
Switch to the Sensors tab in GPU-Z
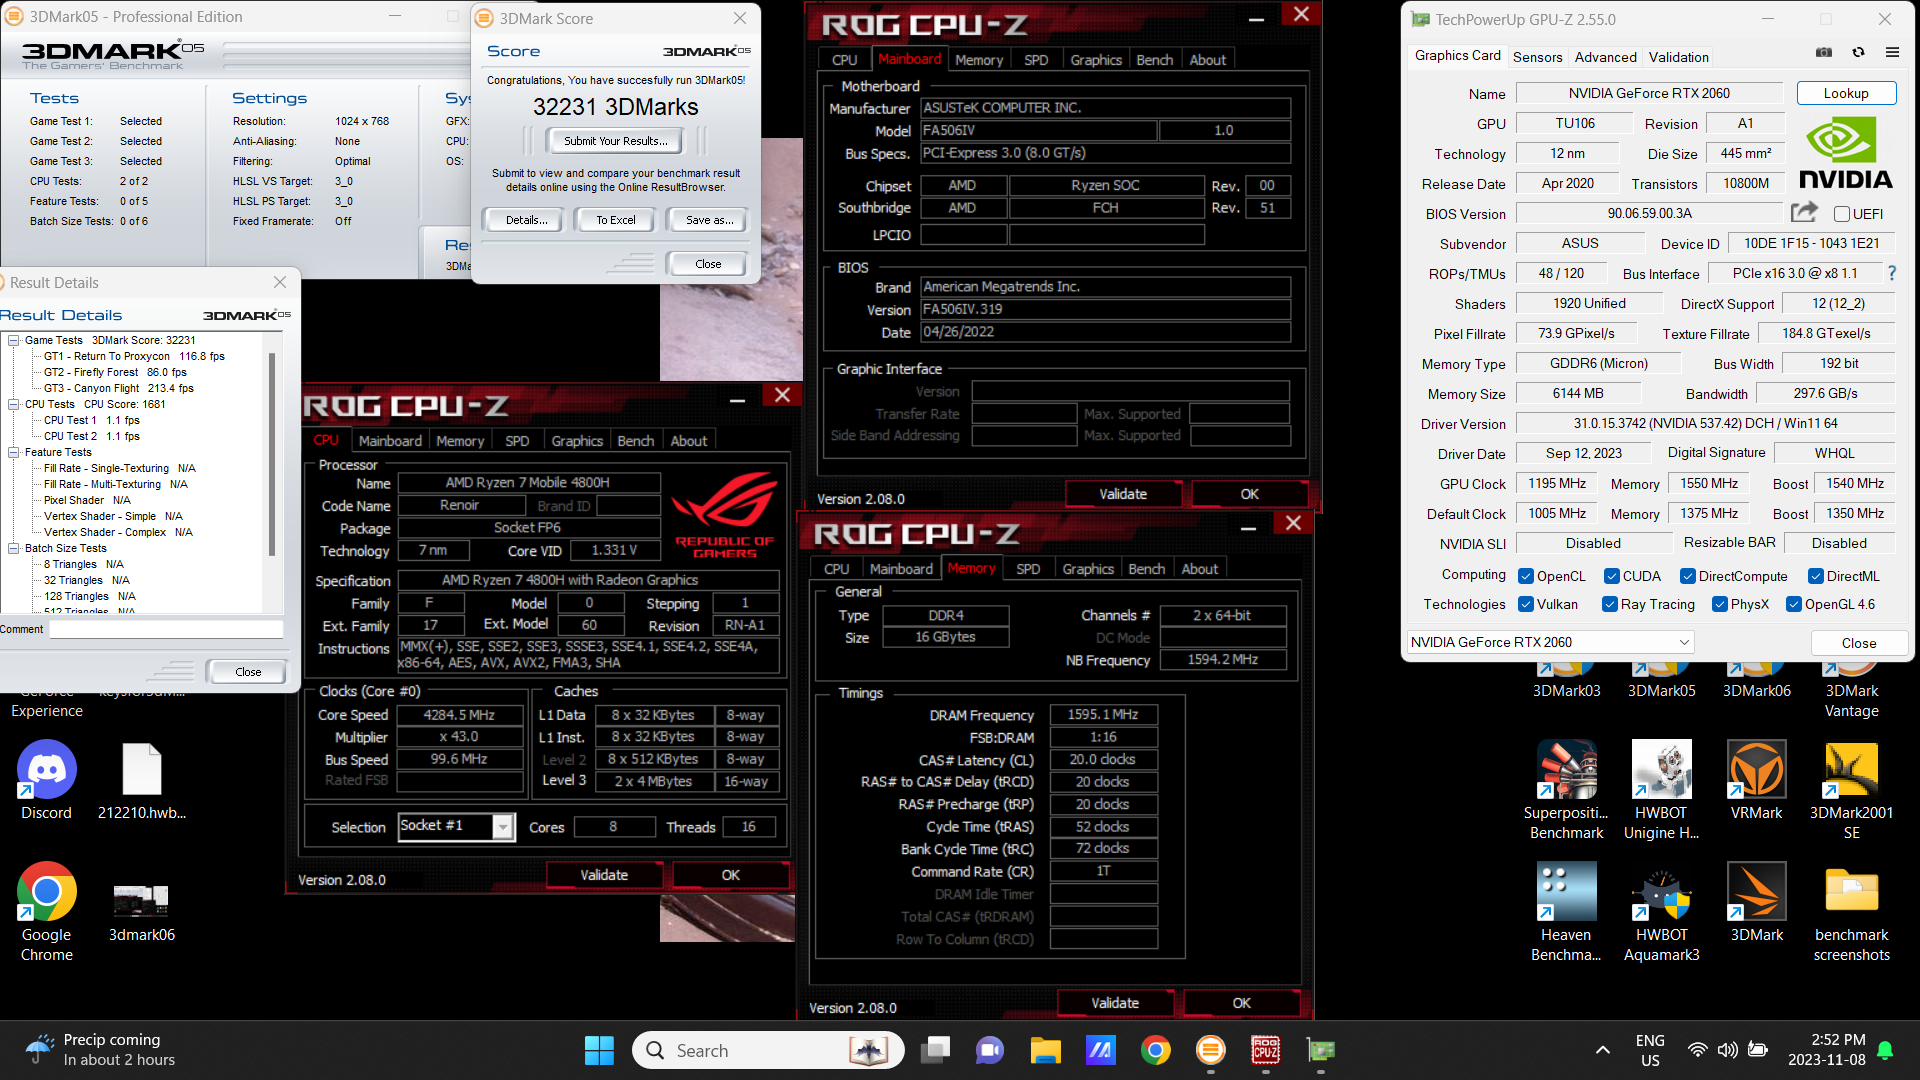[x=1537, y=57]
